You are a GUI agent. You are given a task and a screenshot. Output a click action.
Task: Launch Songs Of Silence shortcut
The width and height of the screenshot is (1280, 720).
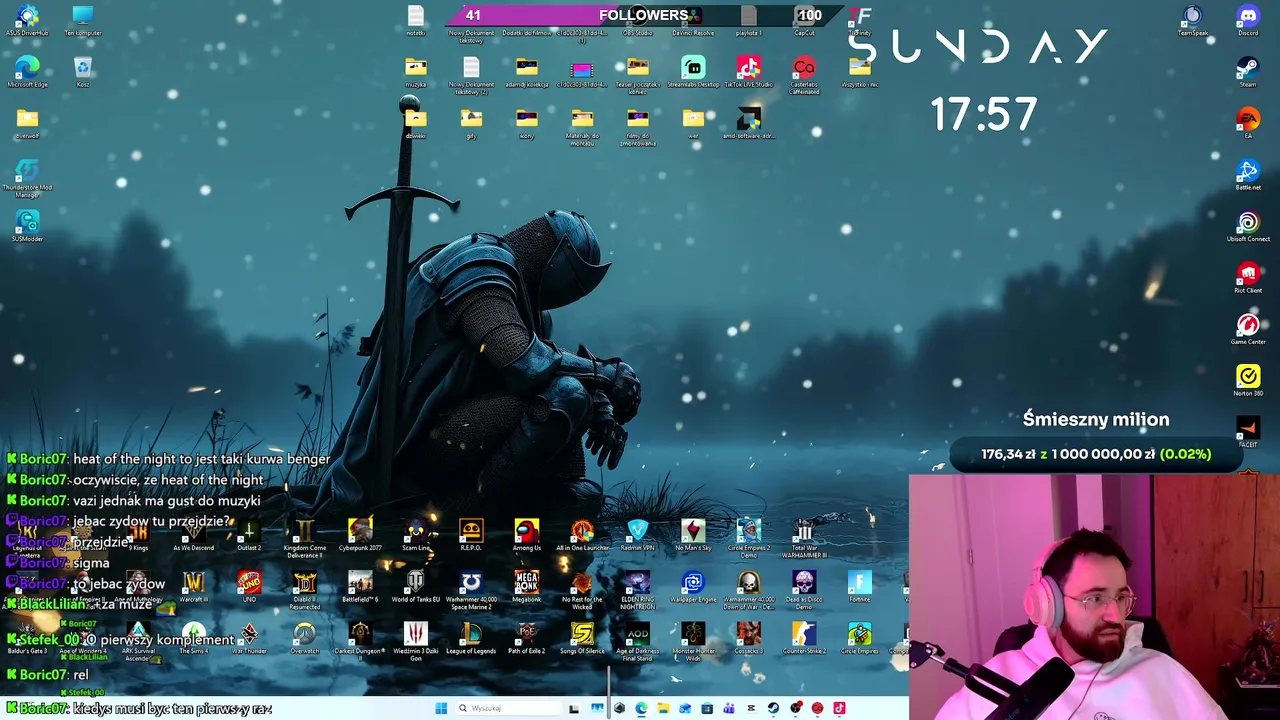pos(582,638)
